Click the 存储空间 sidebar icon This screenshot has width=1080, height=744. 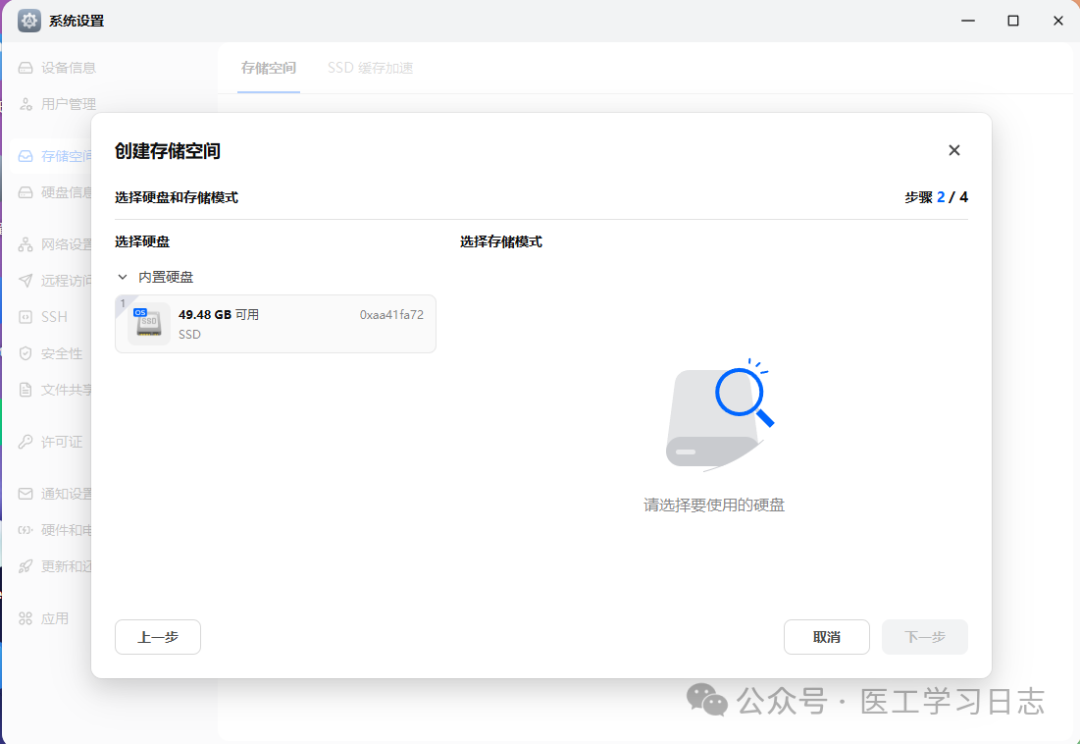click(x=25, y=156)
